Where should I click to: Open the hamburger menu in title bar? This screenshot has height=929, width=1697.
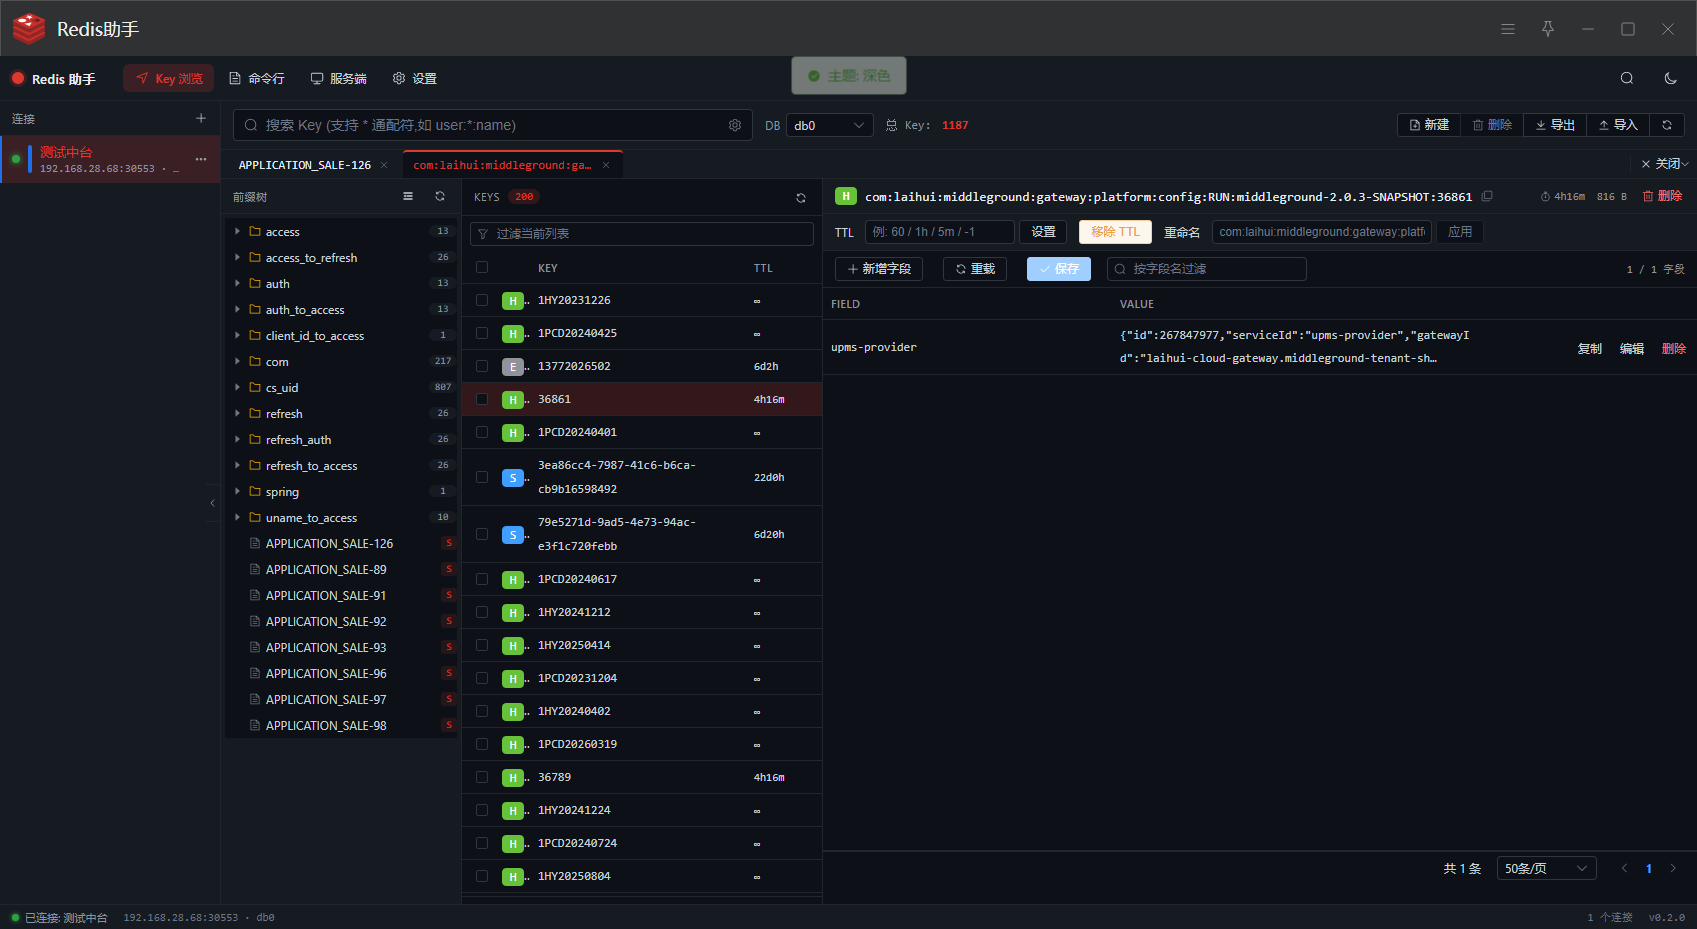(x=1508, y=29)
